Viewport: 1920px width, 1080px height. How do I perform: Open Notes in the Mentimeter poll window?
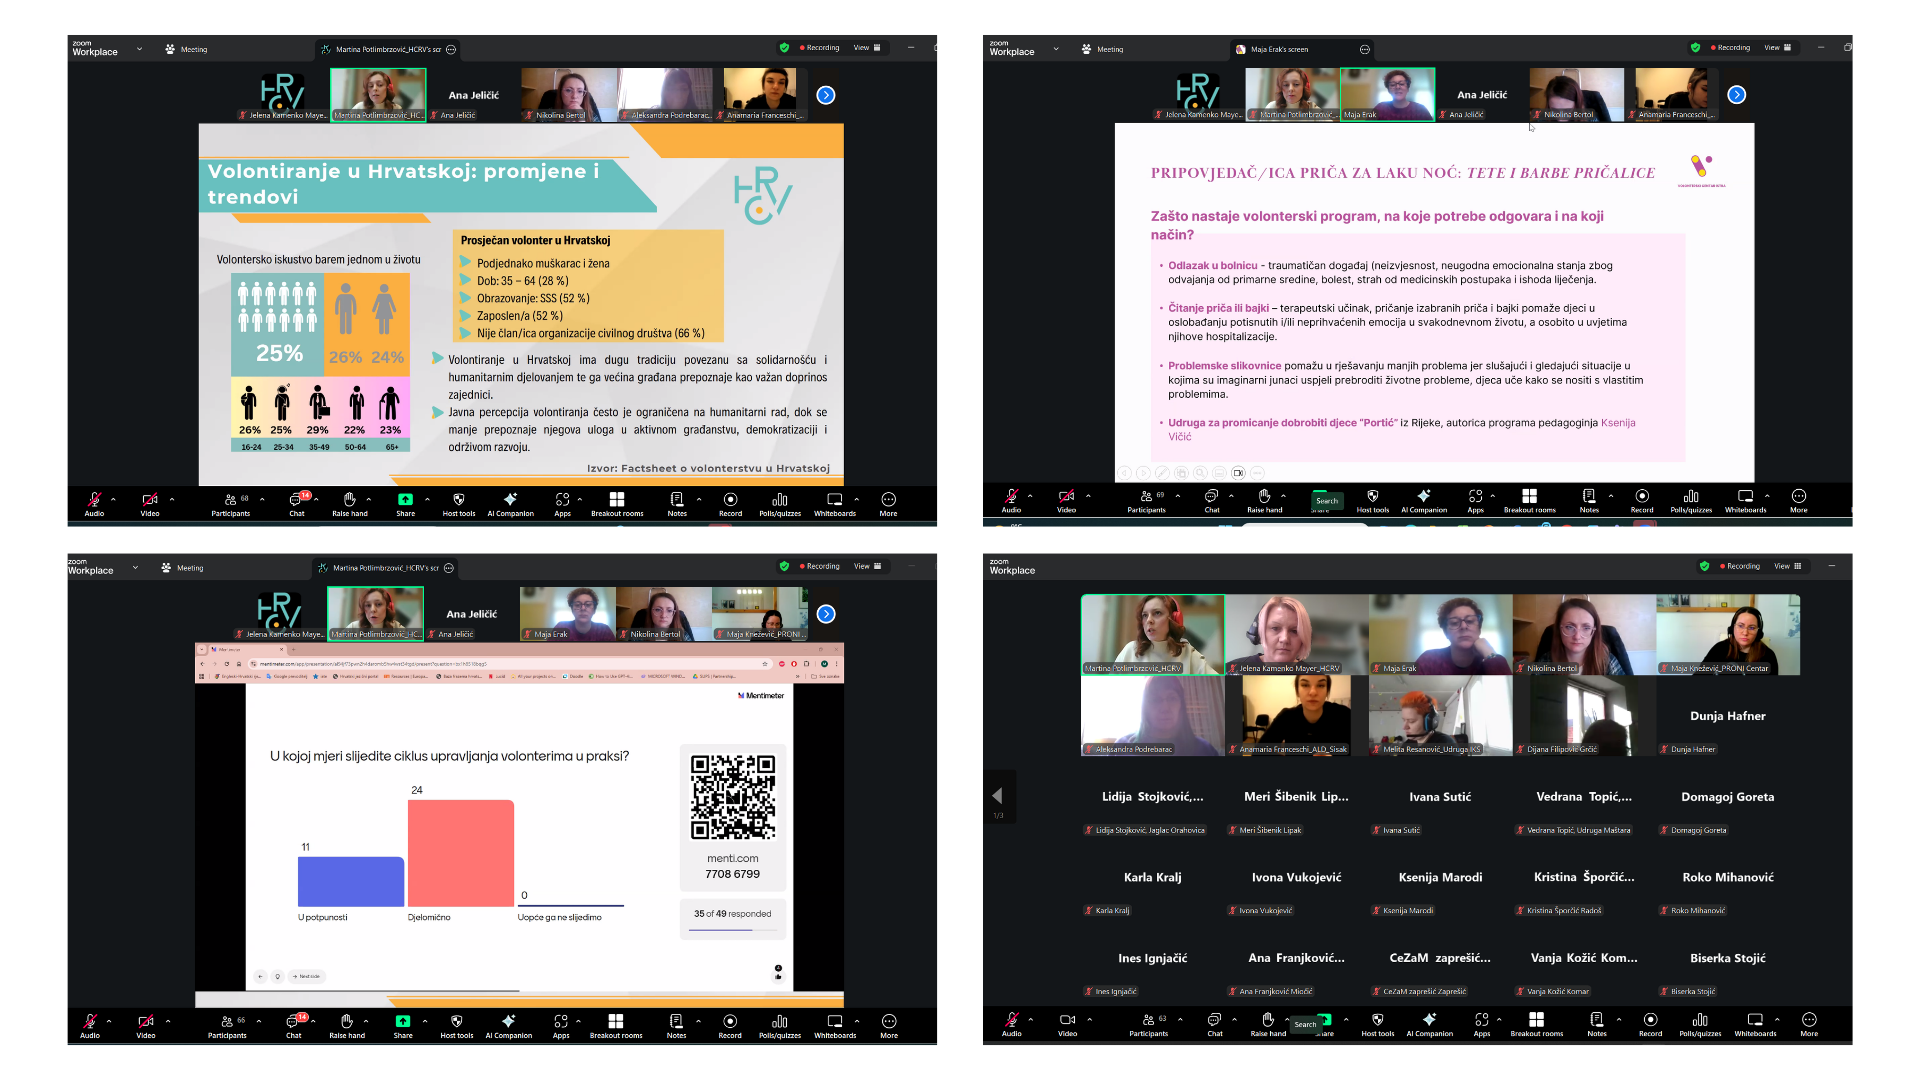tap(676, 1024)
